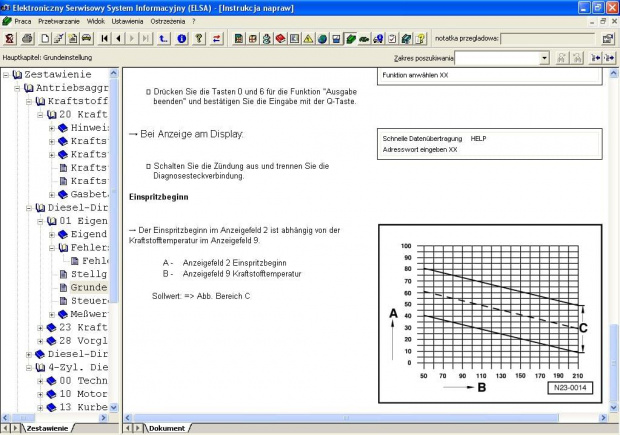This screenshot has height=435, width=620.
Task: Click the document vertical scrollbar down arrow
Action: click(613, 407)
